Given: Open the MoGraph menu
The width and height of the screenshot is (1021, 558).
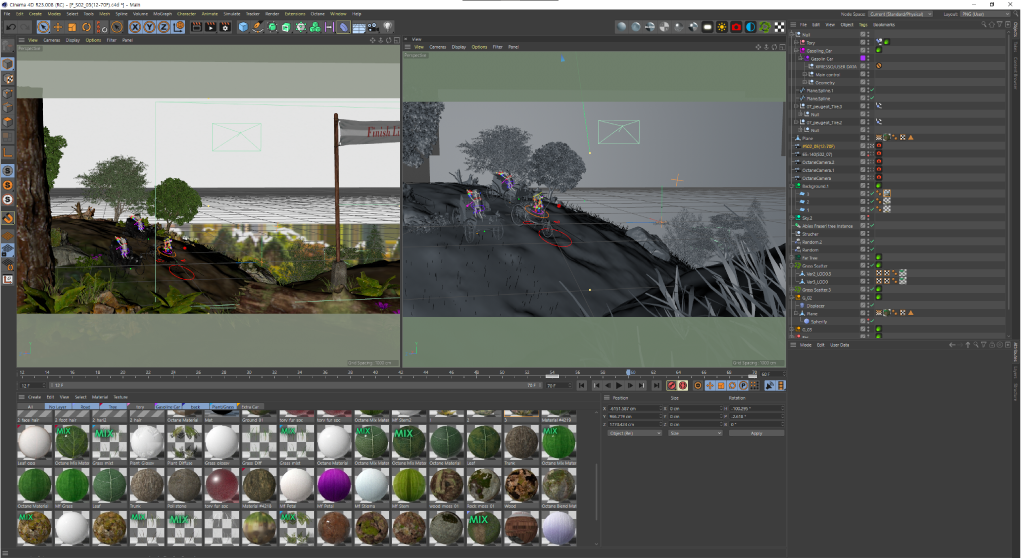Looking at the screenshot, I should point(162,14).
